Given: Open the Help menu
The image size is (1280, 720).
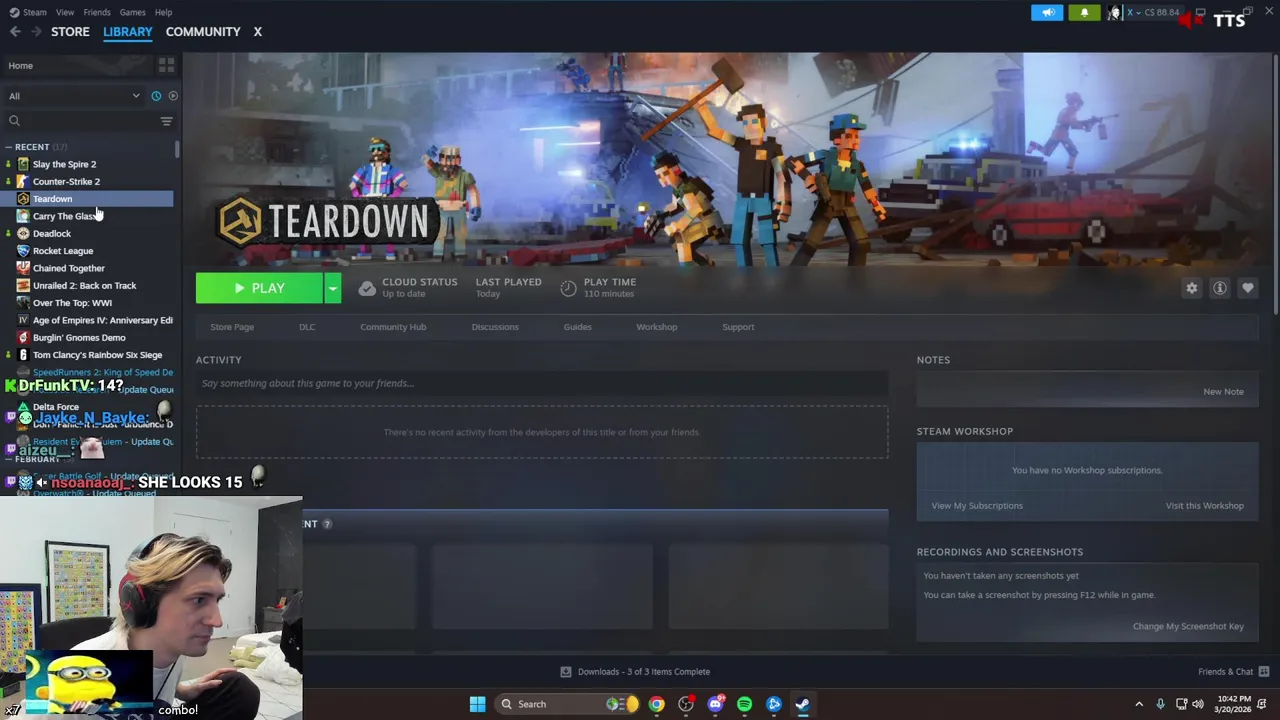Looking at the screenshot, I should click(164, 12).
